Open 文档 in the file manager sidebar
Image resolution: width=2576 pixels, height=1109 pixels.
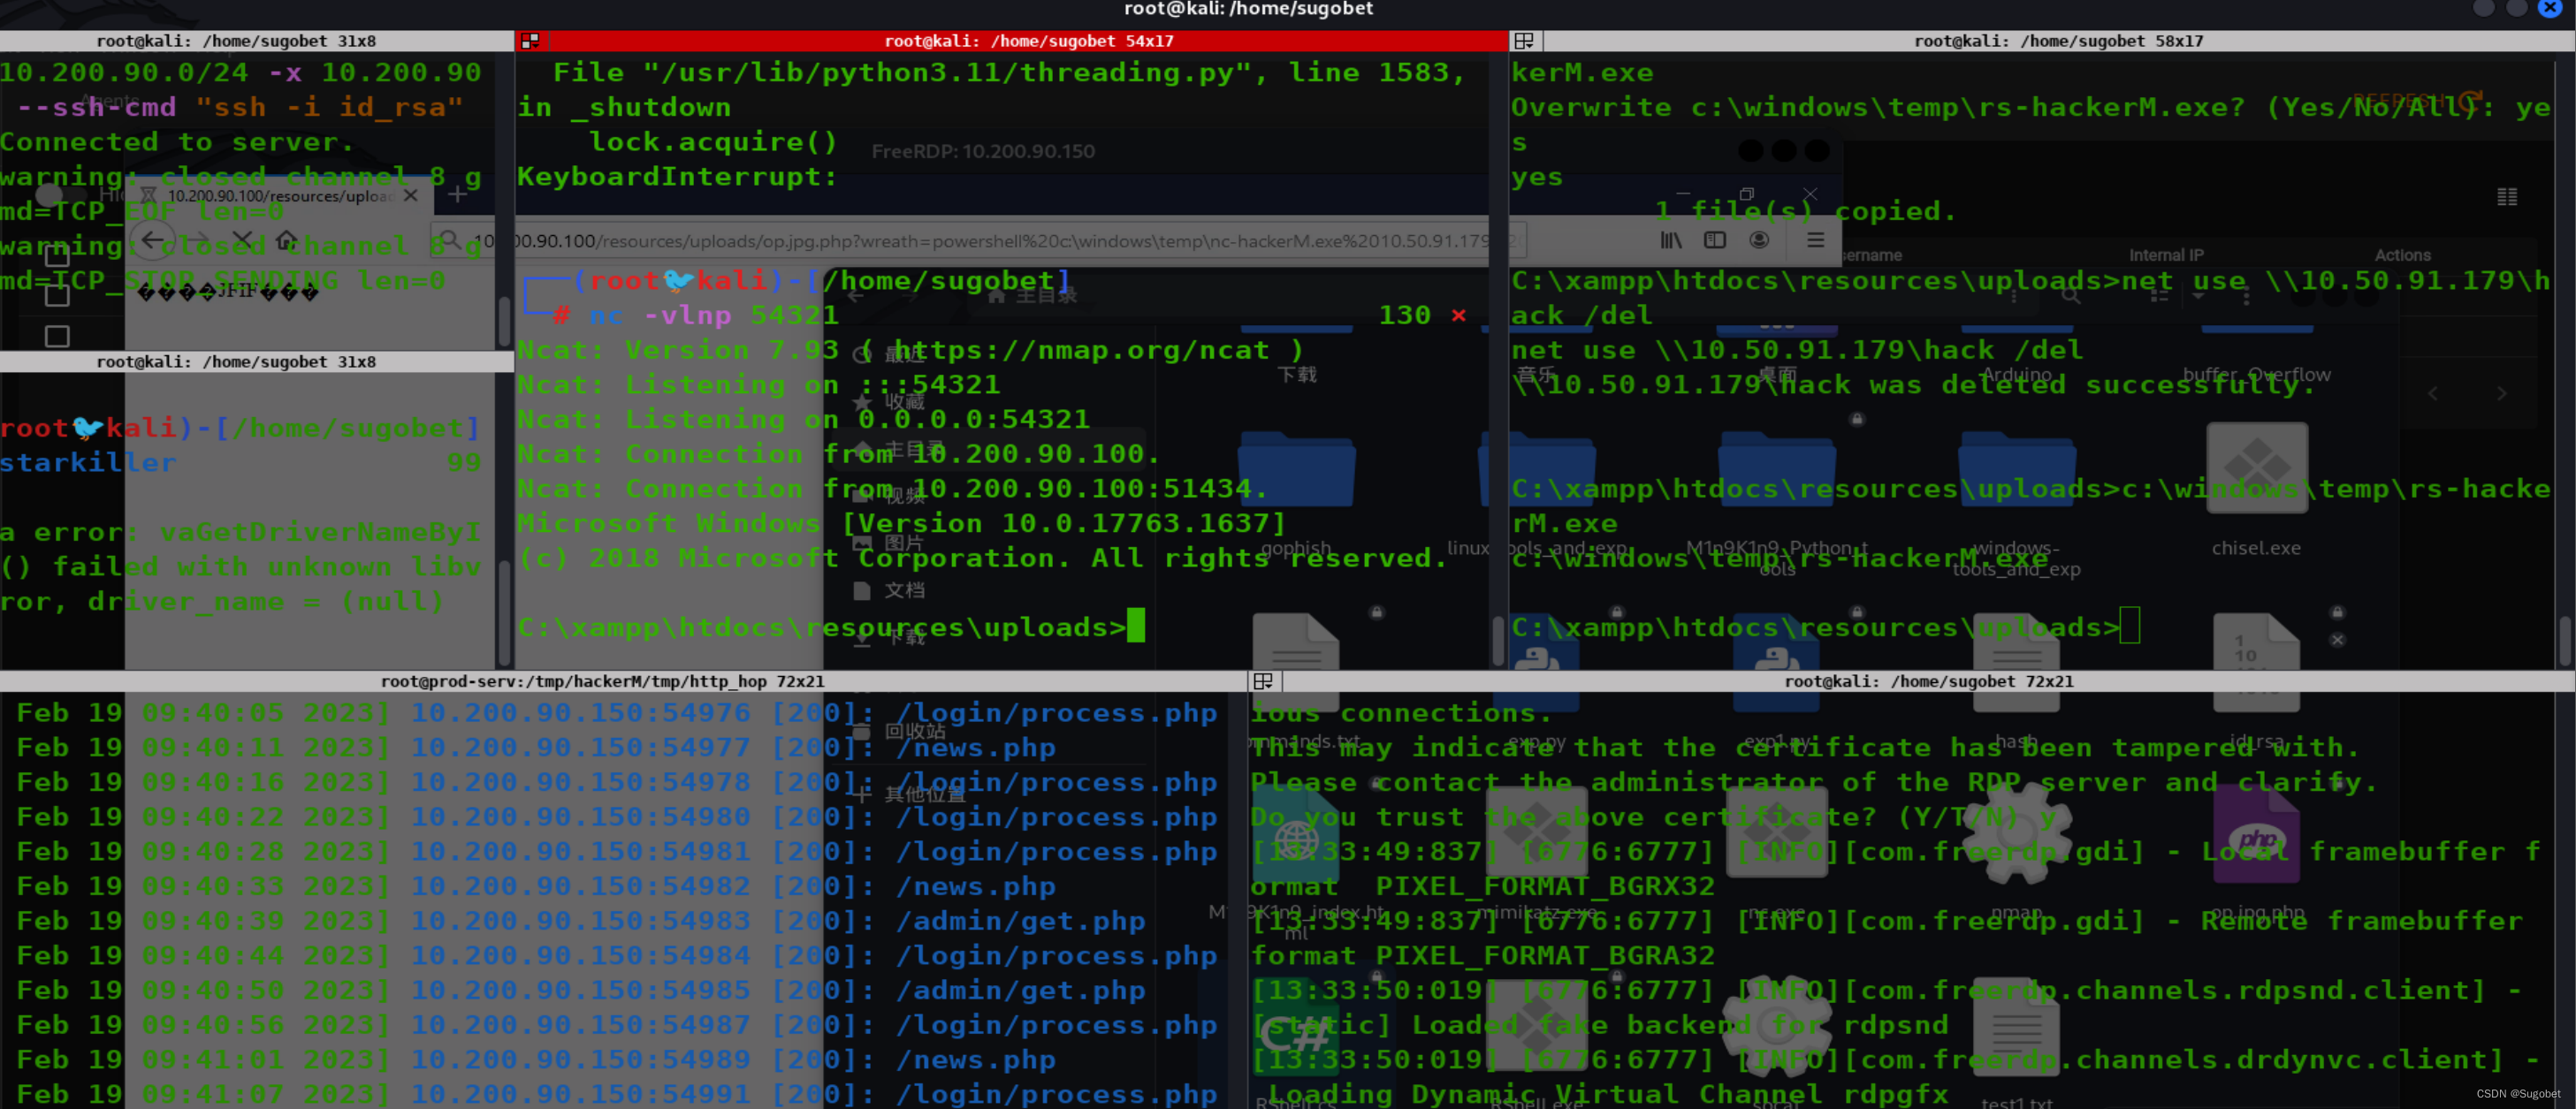click(x=891, y=590)
